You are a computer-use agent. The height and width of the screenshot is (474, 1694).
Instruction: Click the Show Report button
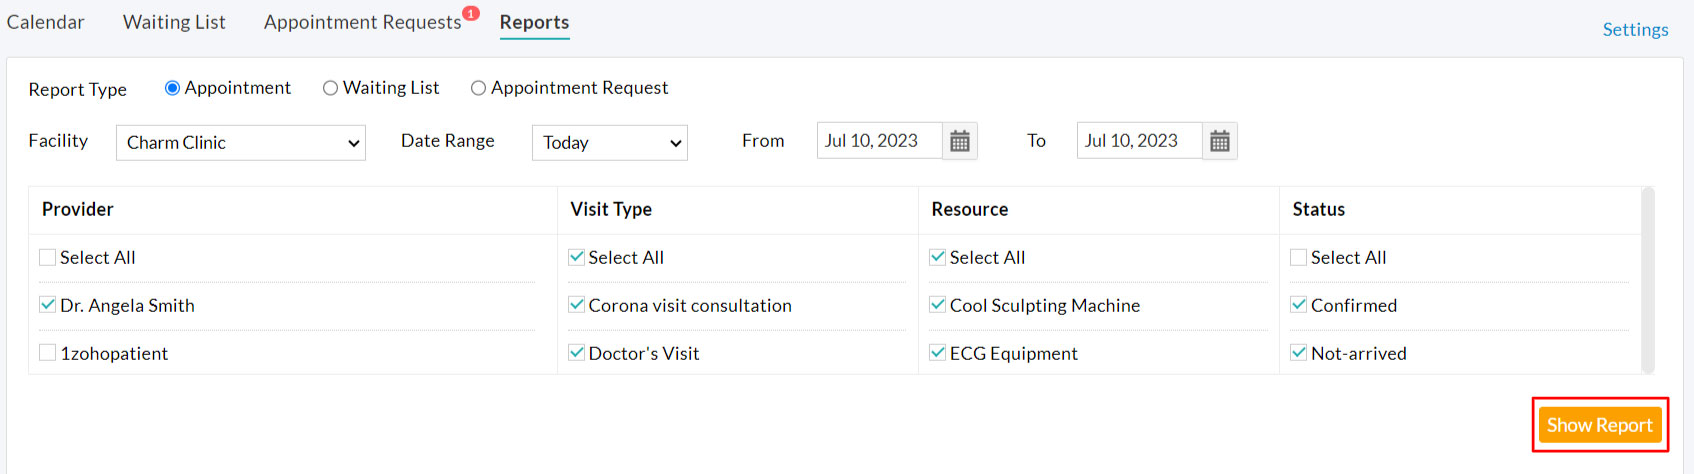[x=1600, y=425]
